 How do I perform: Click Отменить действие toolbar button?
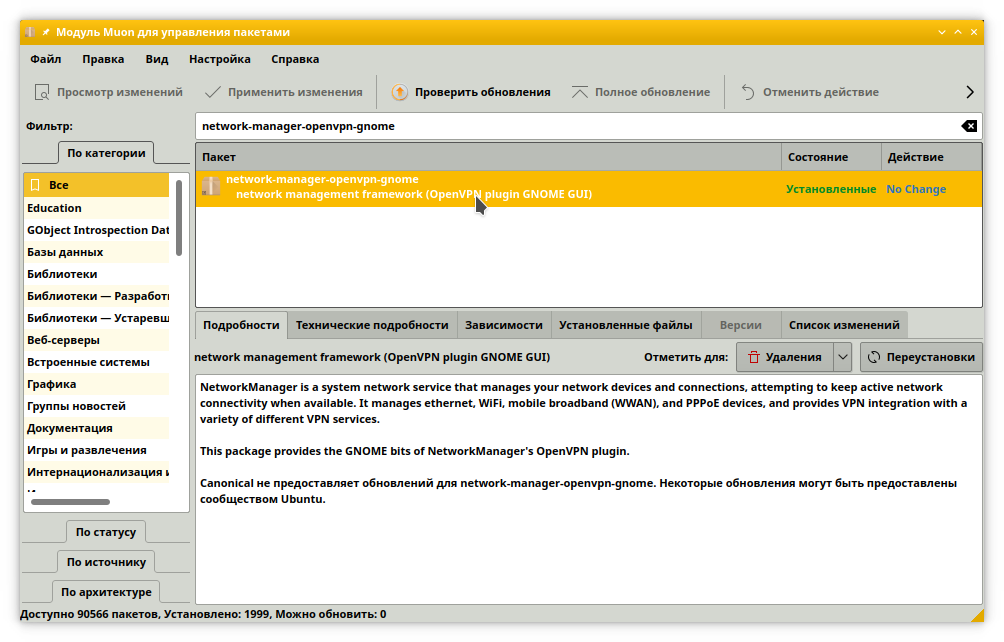(x=810, y=92)
